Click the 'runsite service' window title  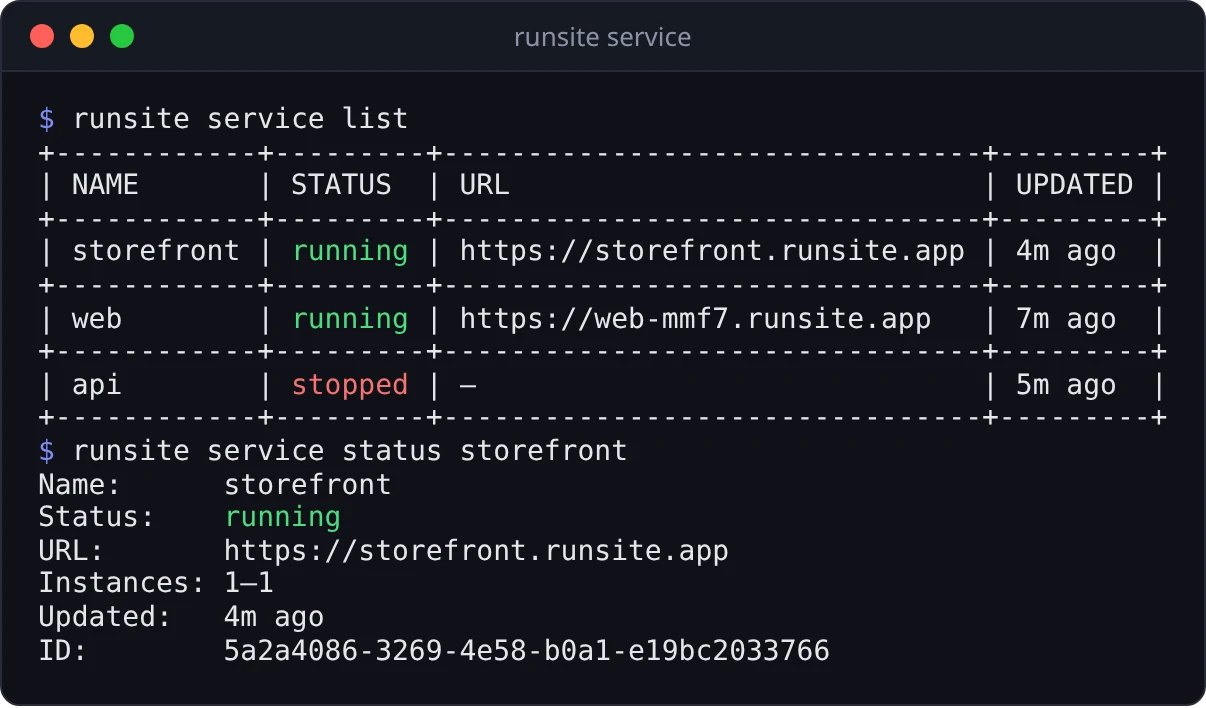(x=602, y=38)
